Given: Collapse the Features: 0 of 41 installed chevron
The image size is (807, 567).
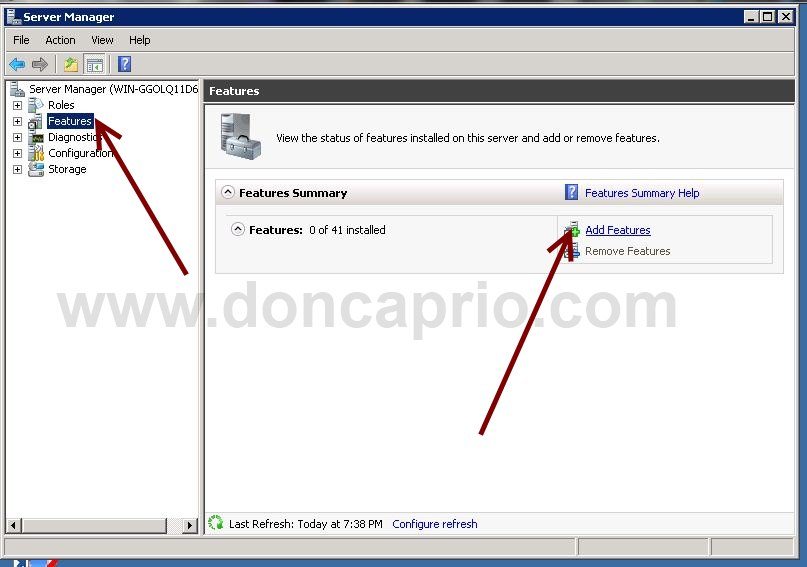Looking at the screenshot, I should click(237, 229).
